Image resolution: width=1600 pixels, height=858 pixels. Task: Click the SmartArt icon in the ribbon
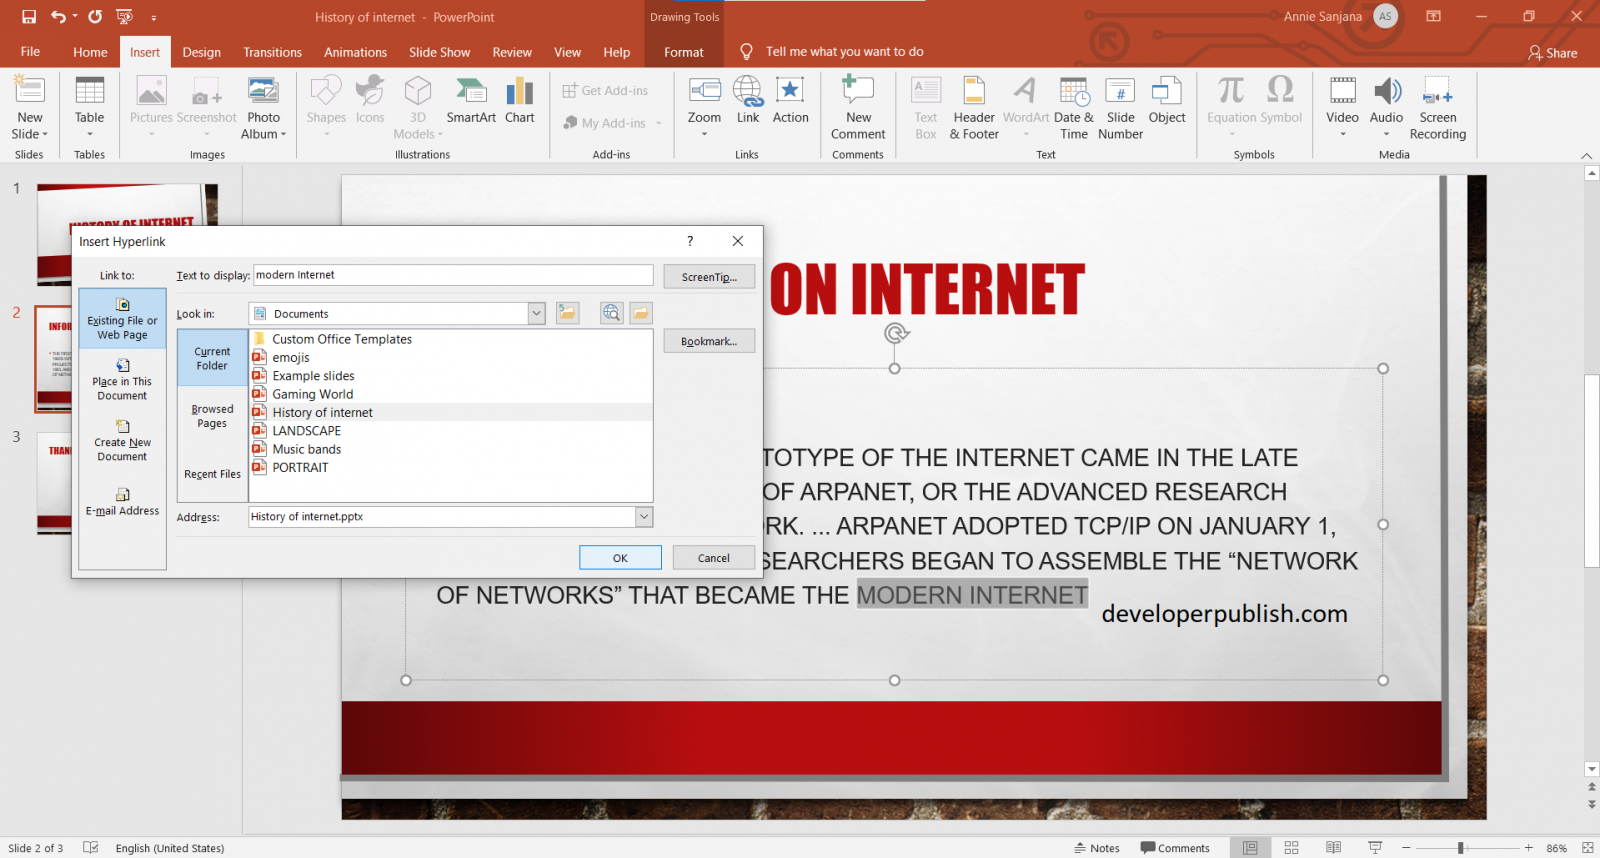(x=471, y=101)
